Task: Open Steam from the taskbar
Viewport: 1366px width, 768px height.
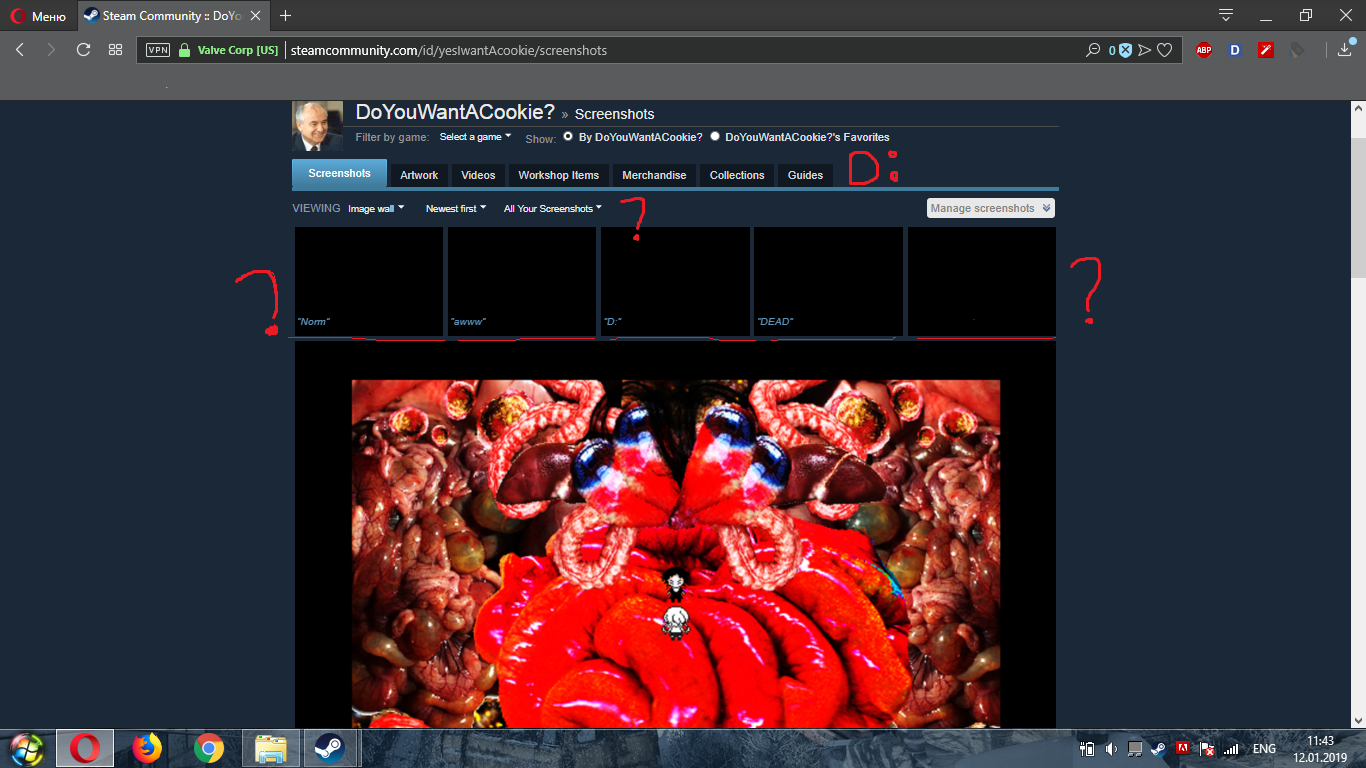Action: (x=331, y=748)
